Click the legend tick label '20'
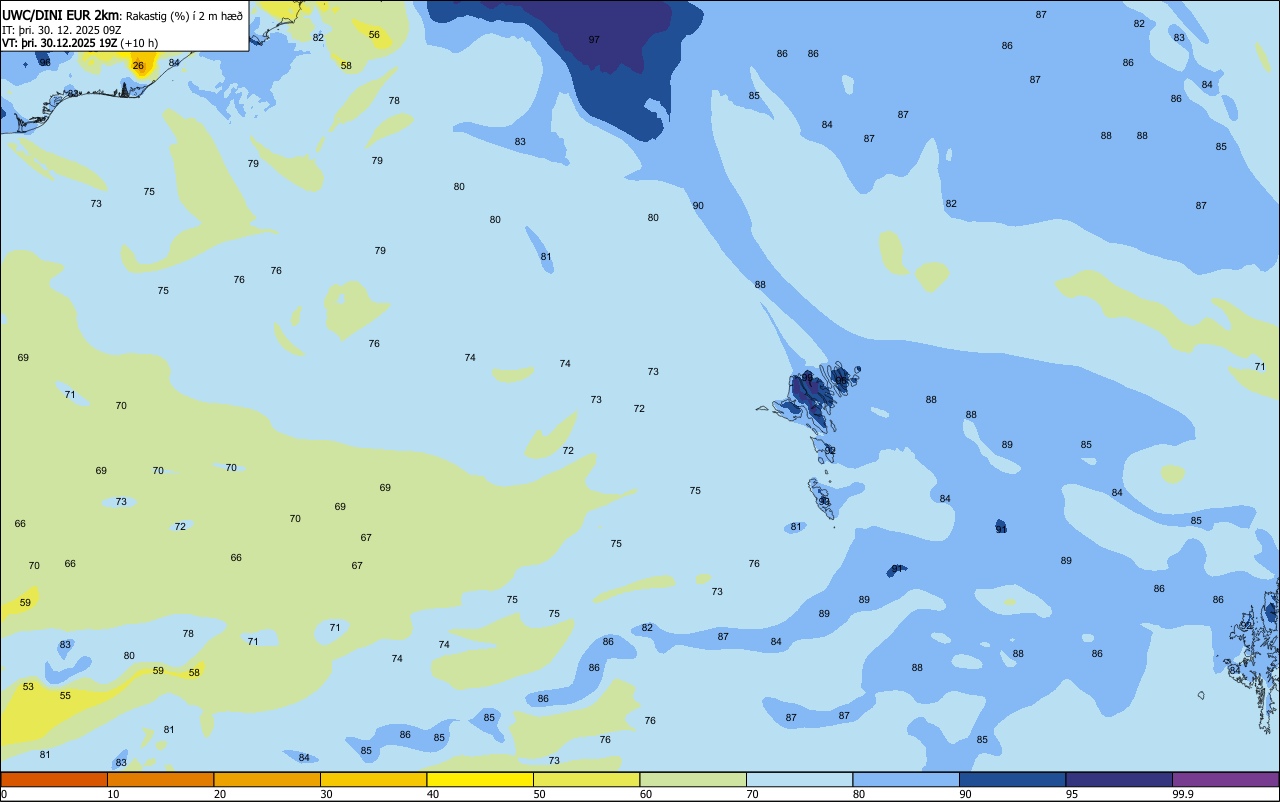1280x802 pixels. pos(220,794)
